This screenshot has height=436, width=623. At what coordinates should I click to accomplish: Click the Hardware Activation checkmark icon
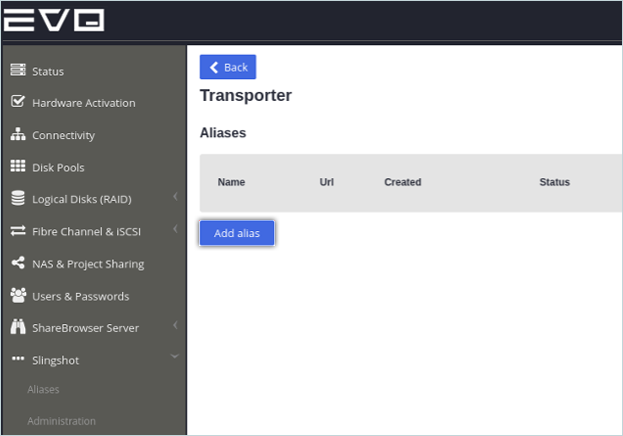click(x=17, y=102)
